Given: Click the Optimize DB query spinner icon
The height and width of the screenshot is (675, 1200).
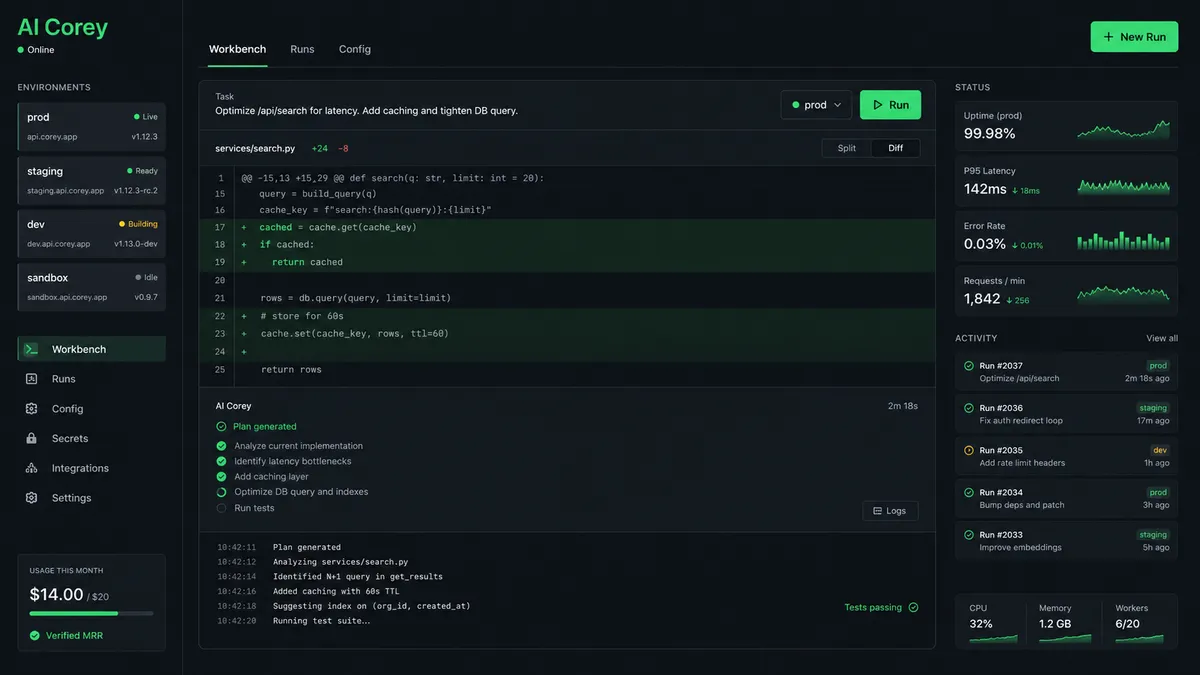Looking at the screenshot, I should 221,492.
